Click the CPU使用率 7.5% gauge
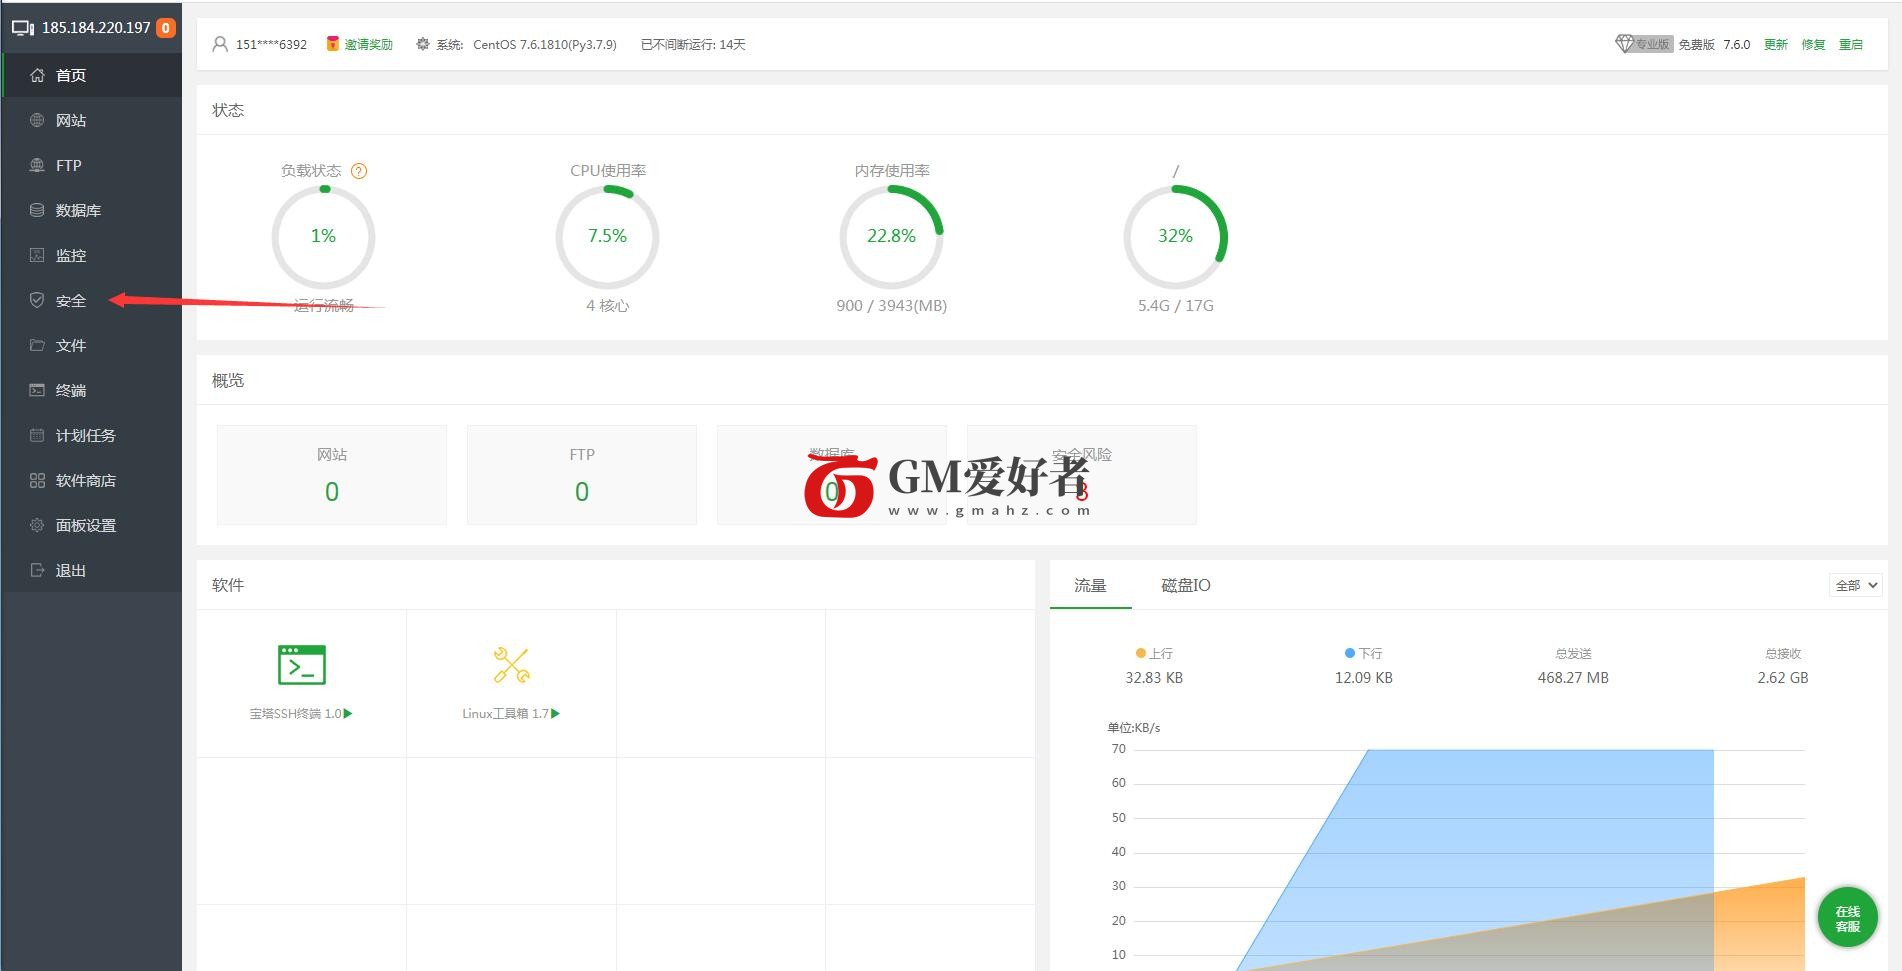 607,237
